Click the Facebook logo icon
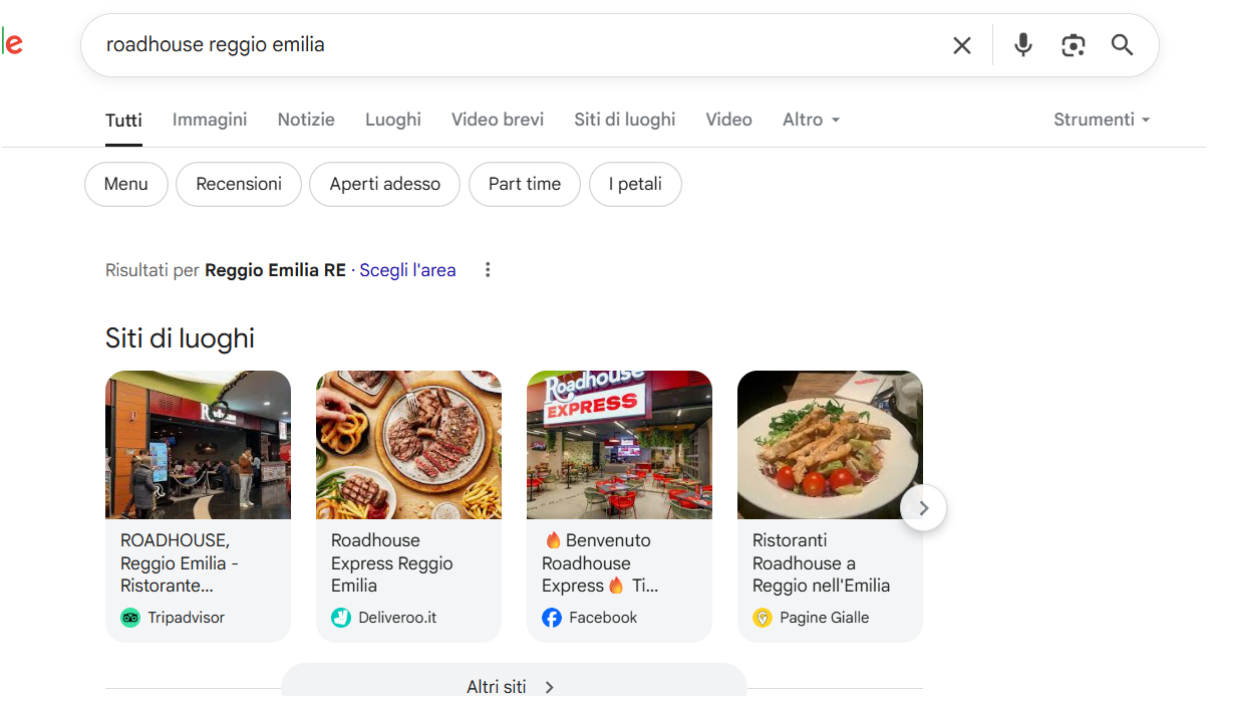1239x720 pixels. 552,618
